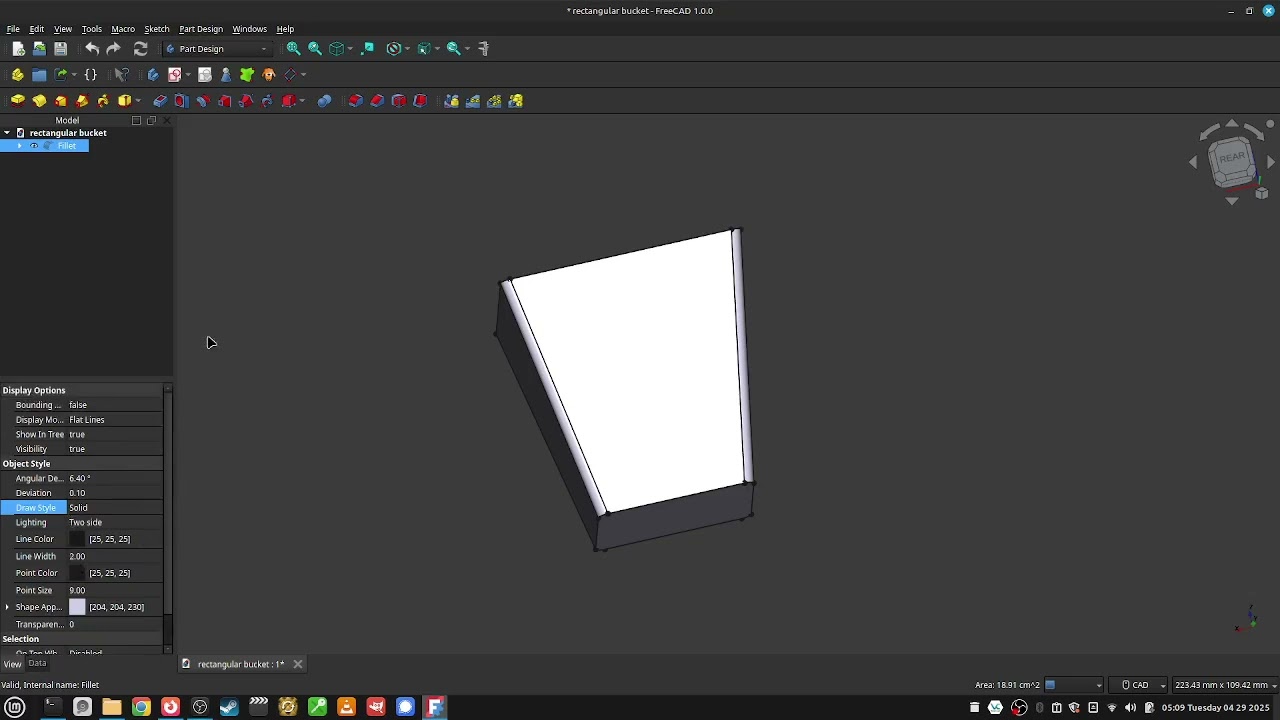Open the status bar color selector dropdown
The width and height of the screenshot is (1280, 720).
(x=1074, y=685)
